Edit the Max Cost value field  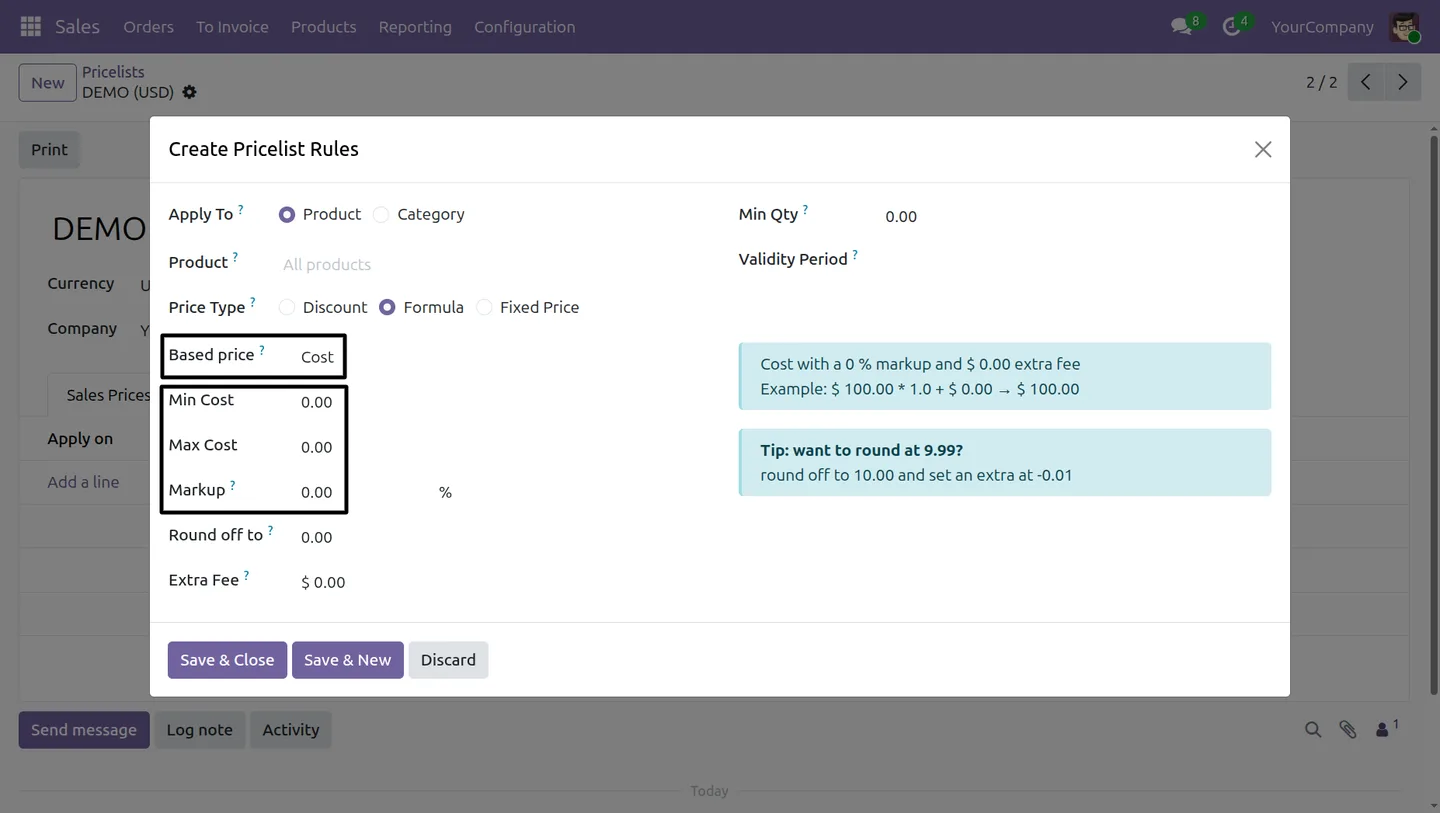coord(317,447)
